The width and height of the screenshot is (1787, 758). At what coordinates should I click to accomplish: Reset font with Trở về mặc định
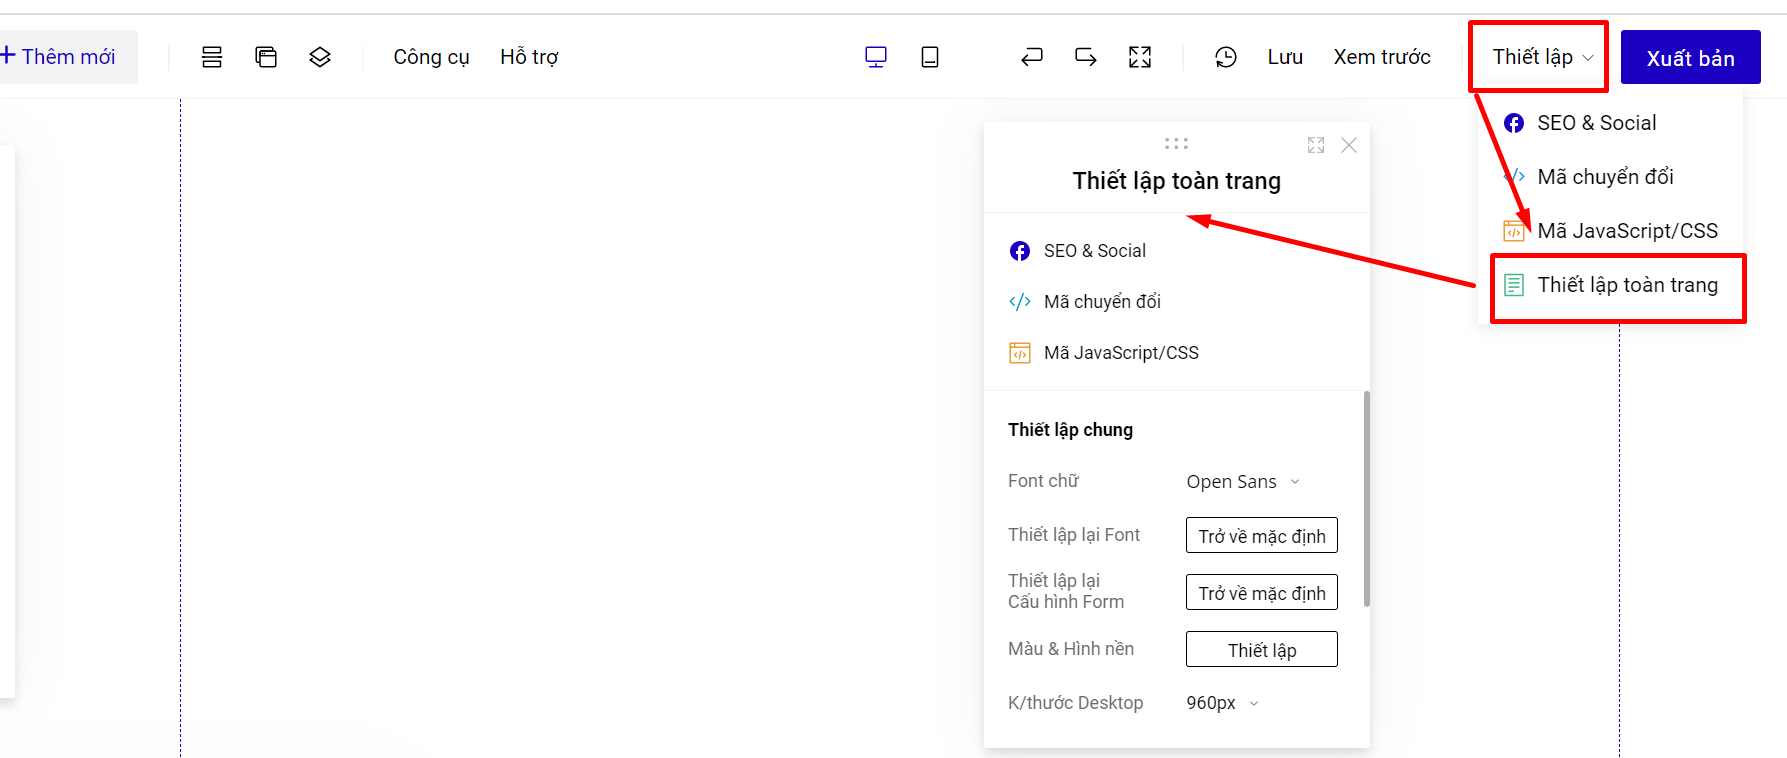pos(1262,536)
